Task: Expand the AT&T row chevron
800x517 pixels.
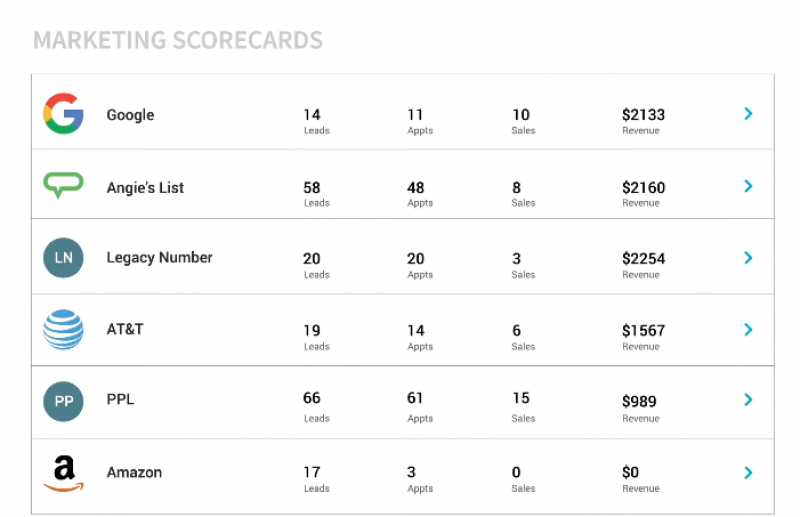Action: 748,329
